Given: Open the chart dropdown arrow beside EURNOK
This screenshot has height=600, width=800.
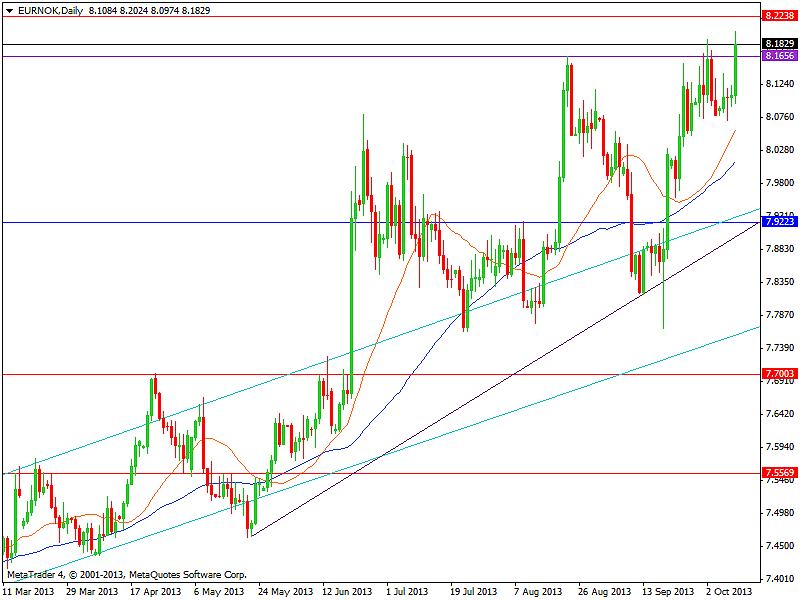Looking at the screenshot, I should click(9, 8).
